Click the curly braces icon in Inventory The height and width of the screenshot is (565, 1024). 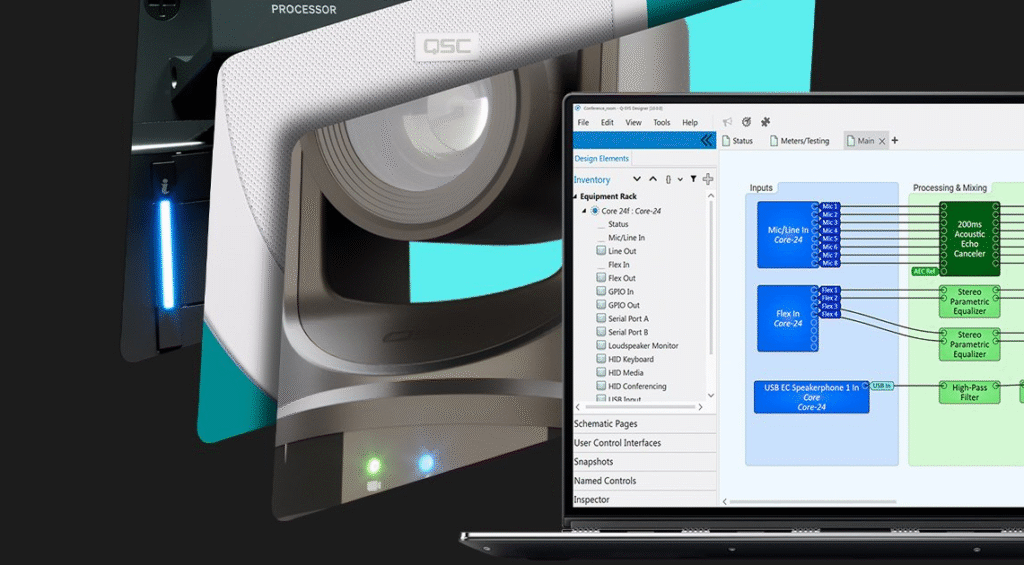[x=668, y=179]
